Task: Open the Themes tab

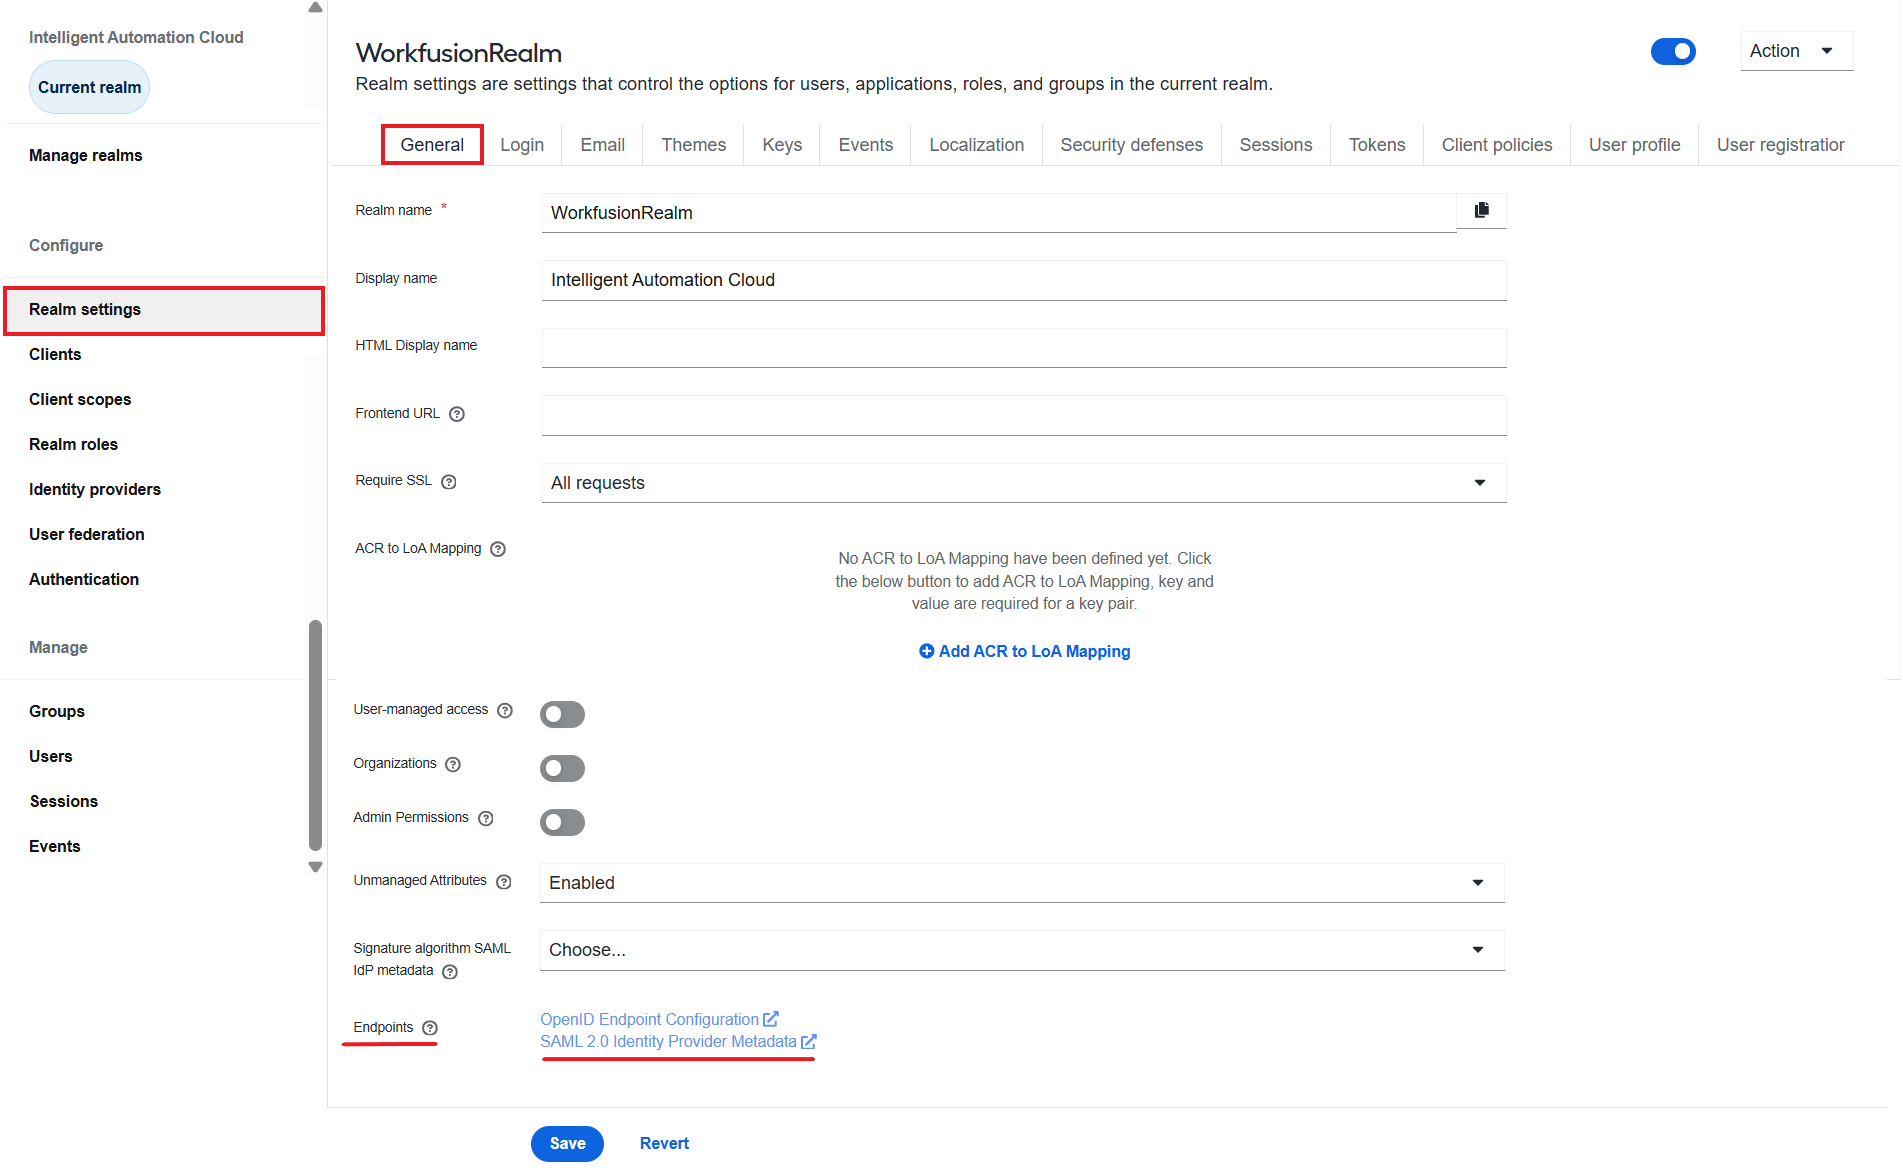Action: coord(694,145)
